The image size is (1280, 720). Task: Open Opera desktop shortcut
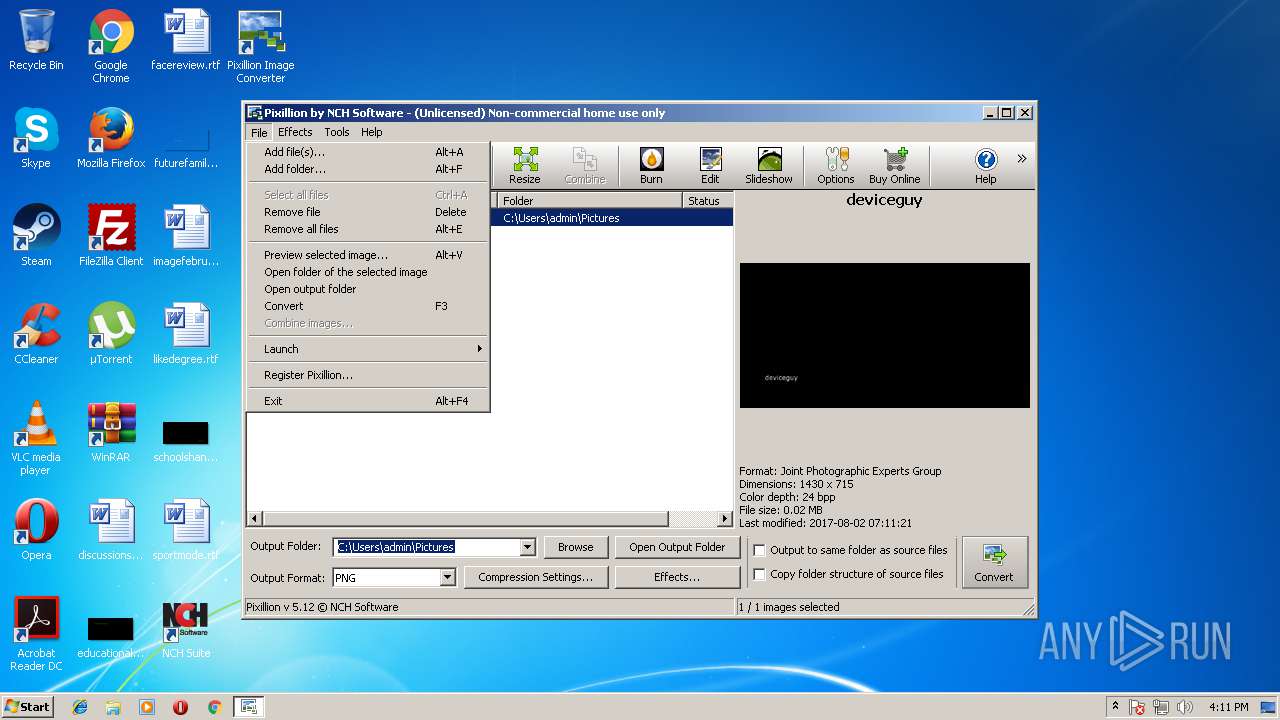click(x=36, y=531)
